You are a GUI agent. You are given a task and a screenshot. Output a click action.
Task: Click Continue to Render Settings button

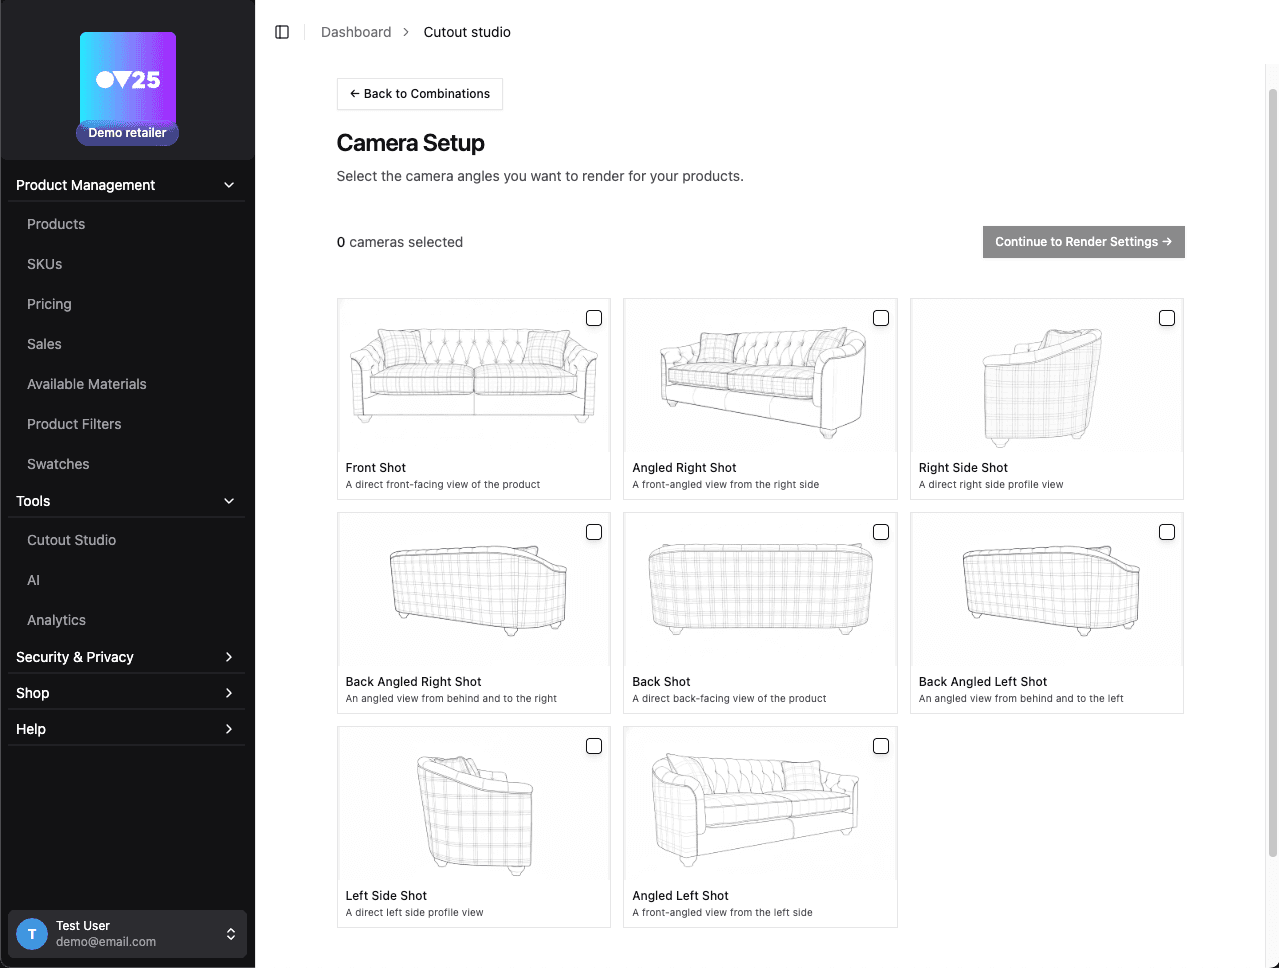click(1083, 242)
